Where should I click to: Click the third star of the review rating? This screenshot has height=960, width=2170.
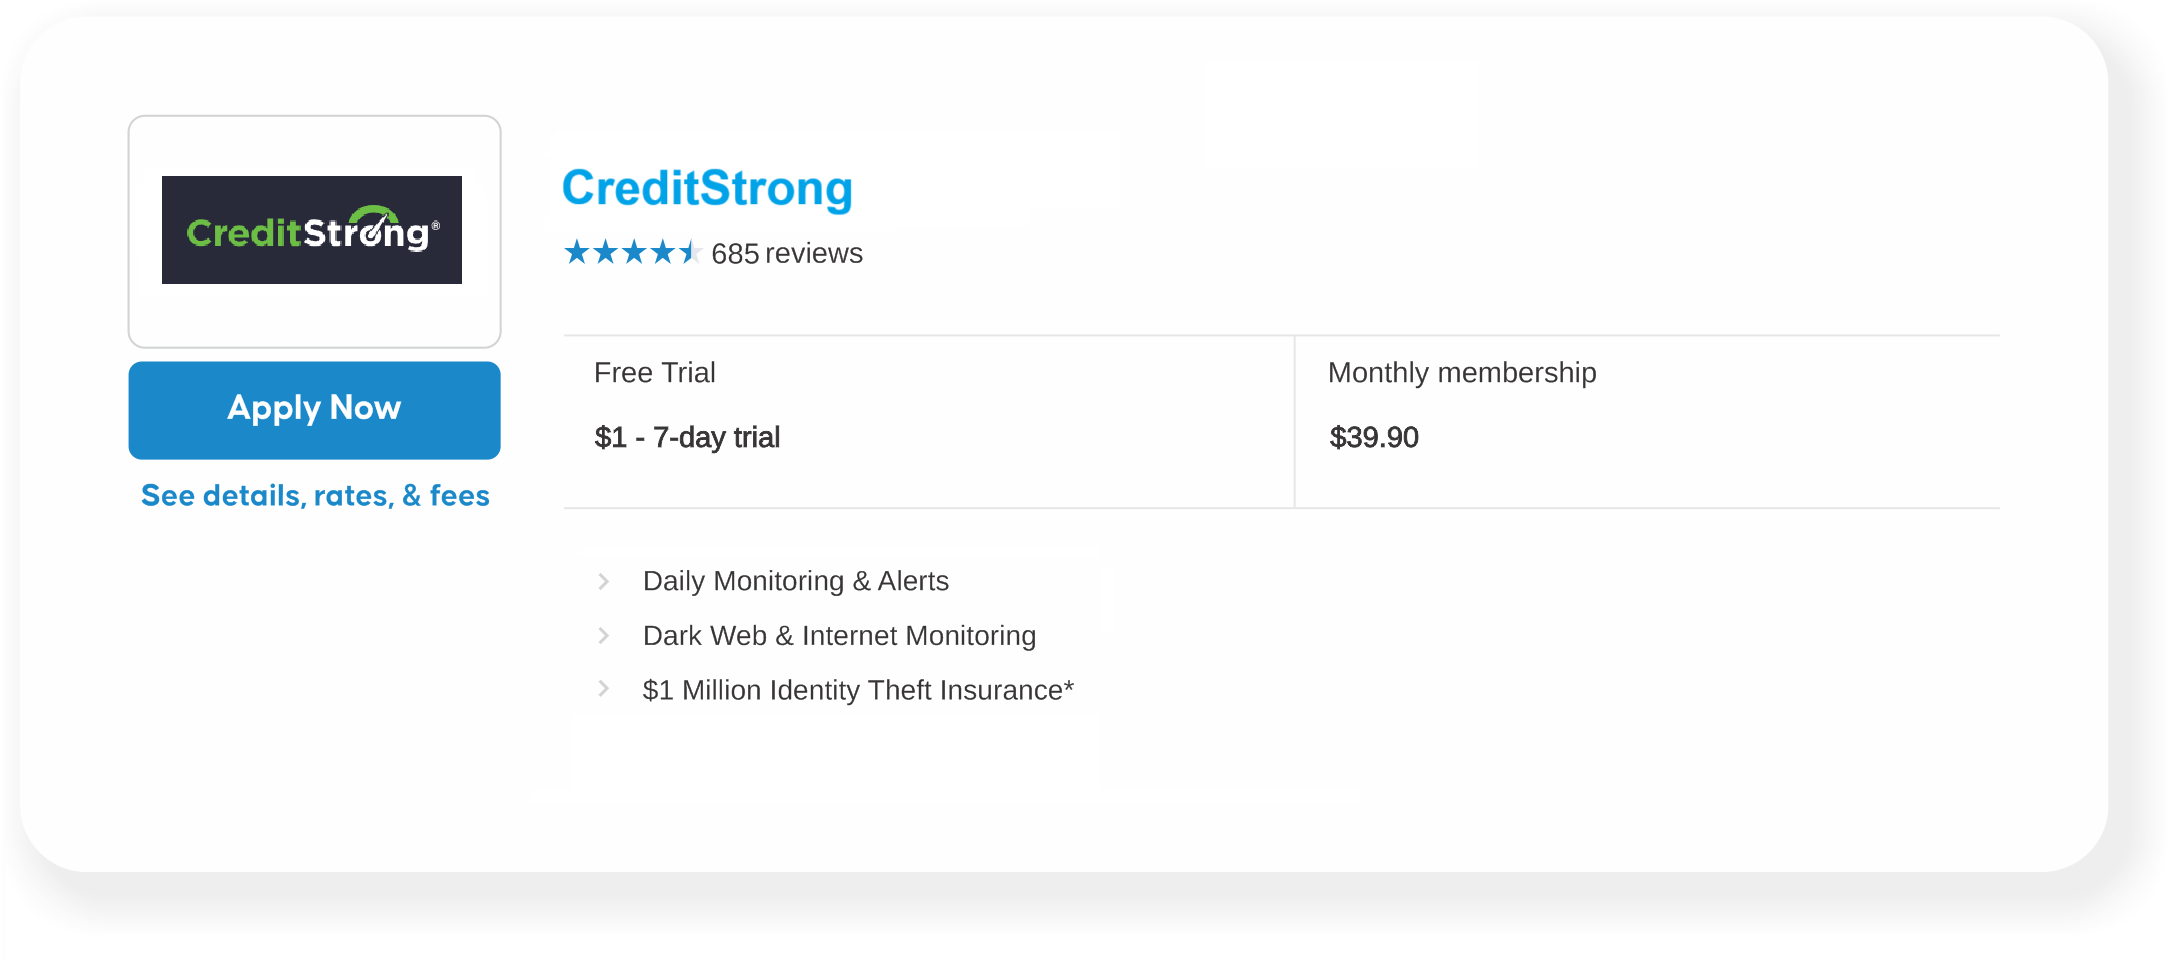pos(635,253)
